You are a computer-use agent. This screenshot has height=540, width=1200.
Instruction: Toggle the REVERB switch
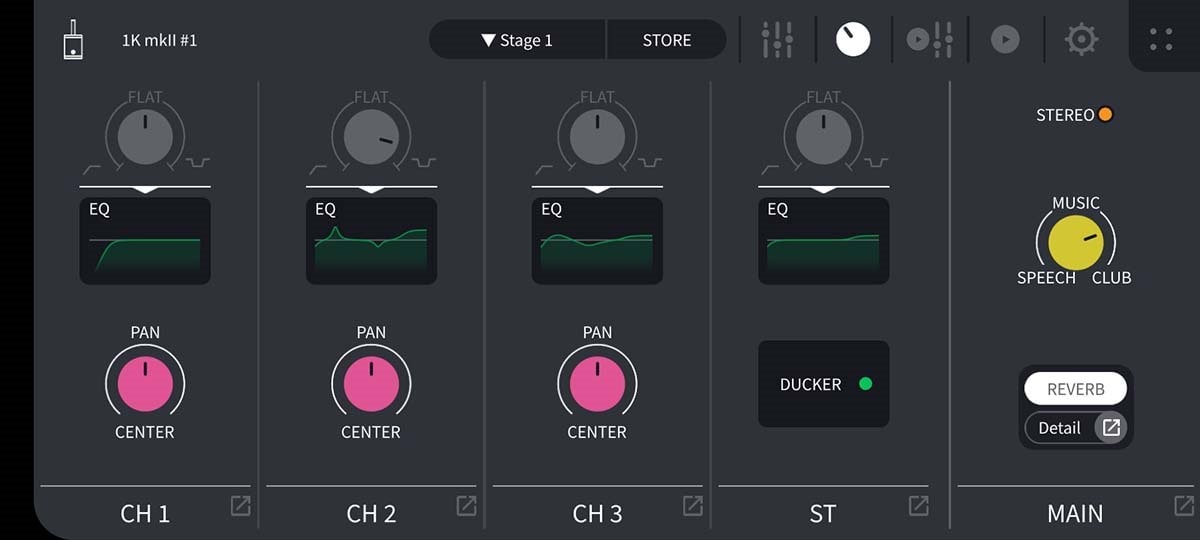[1075, 389]
